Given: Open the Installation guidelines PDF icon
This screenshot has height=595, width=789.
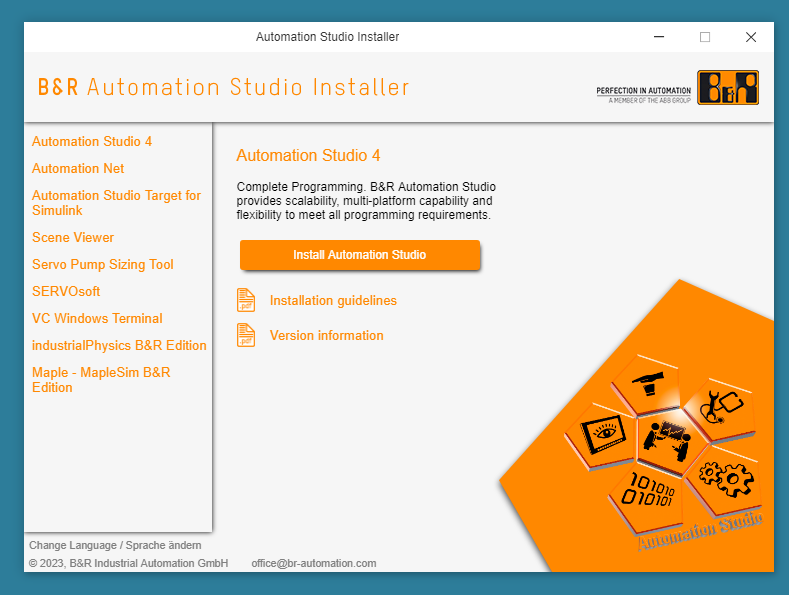Looking at the screenshot, I should click(246, 300).
